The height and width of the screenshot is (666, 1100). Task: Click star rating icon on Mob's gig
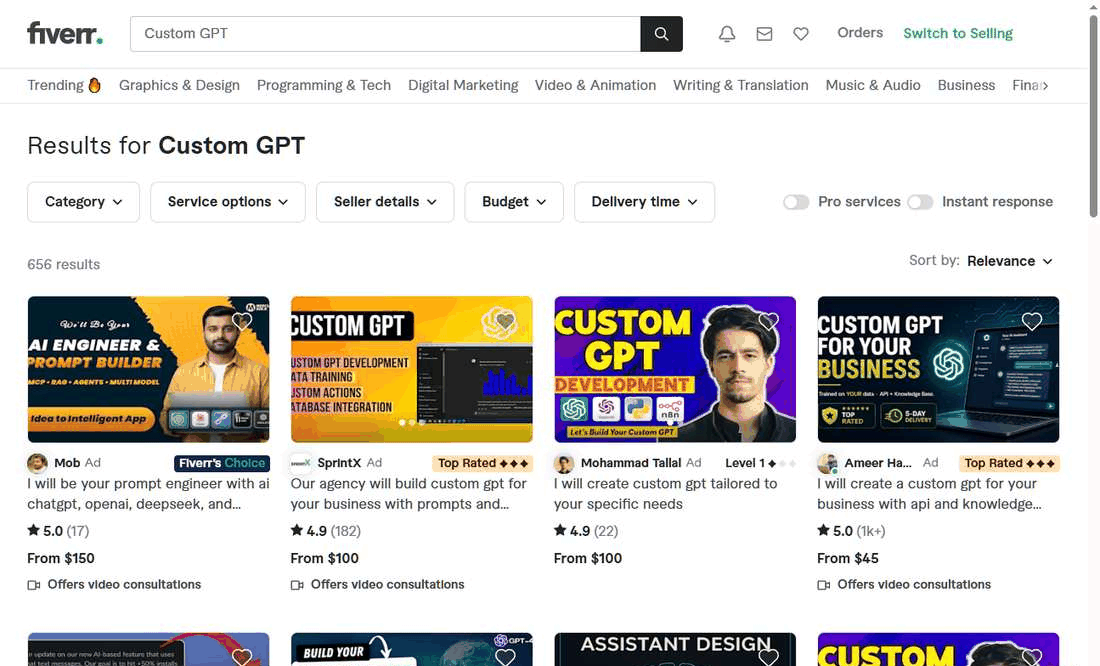(33, 531)
